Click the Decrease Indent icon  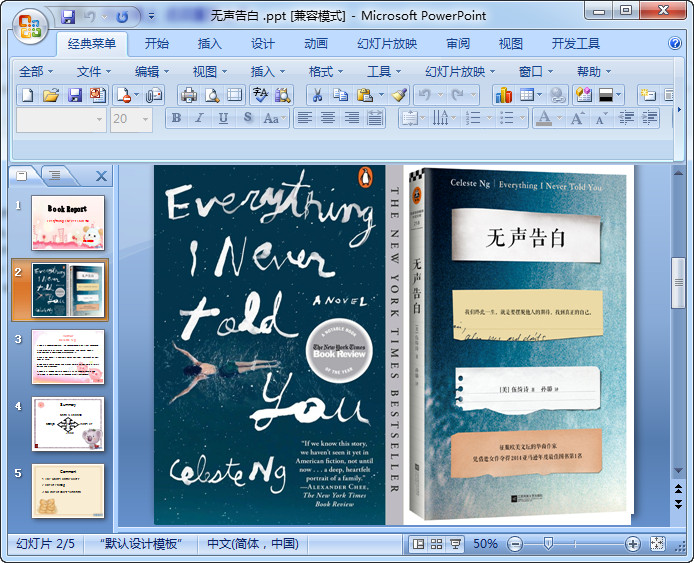(626, 118)
